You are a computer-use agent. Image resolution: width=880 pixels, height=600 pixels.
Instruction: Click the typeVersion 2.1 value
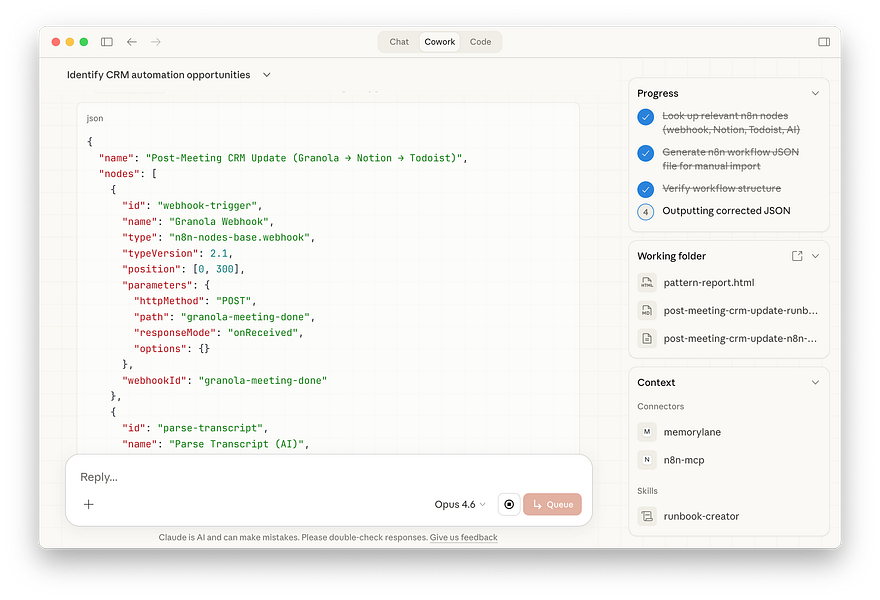[x=219, y=253]
